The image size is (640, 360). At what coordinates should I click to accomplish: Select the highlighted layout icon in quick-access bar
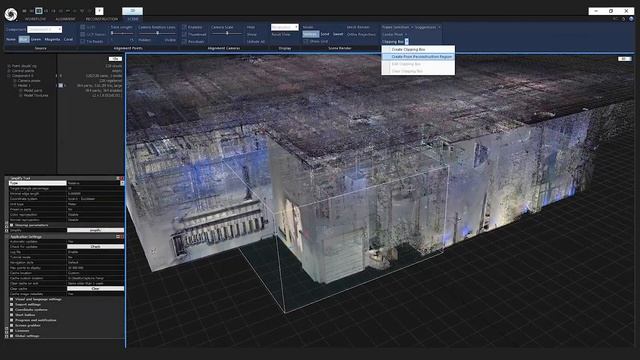38,11
